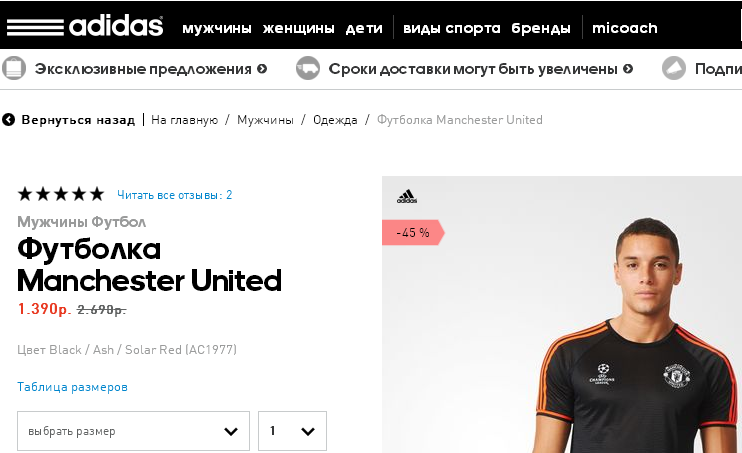Go to На главную breadcrumb
742x453 pixels.
point(185,120)
